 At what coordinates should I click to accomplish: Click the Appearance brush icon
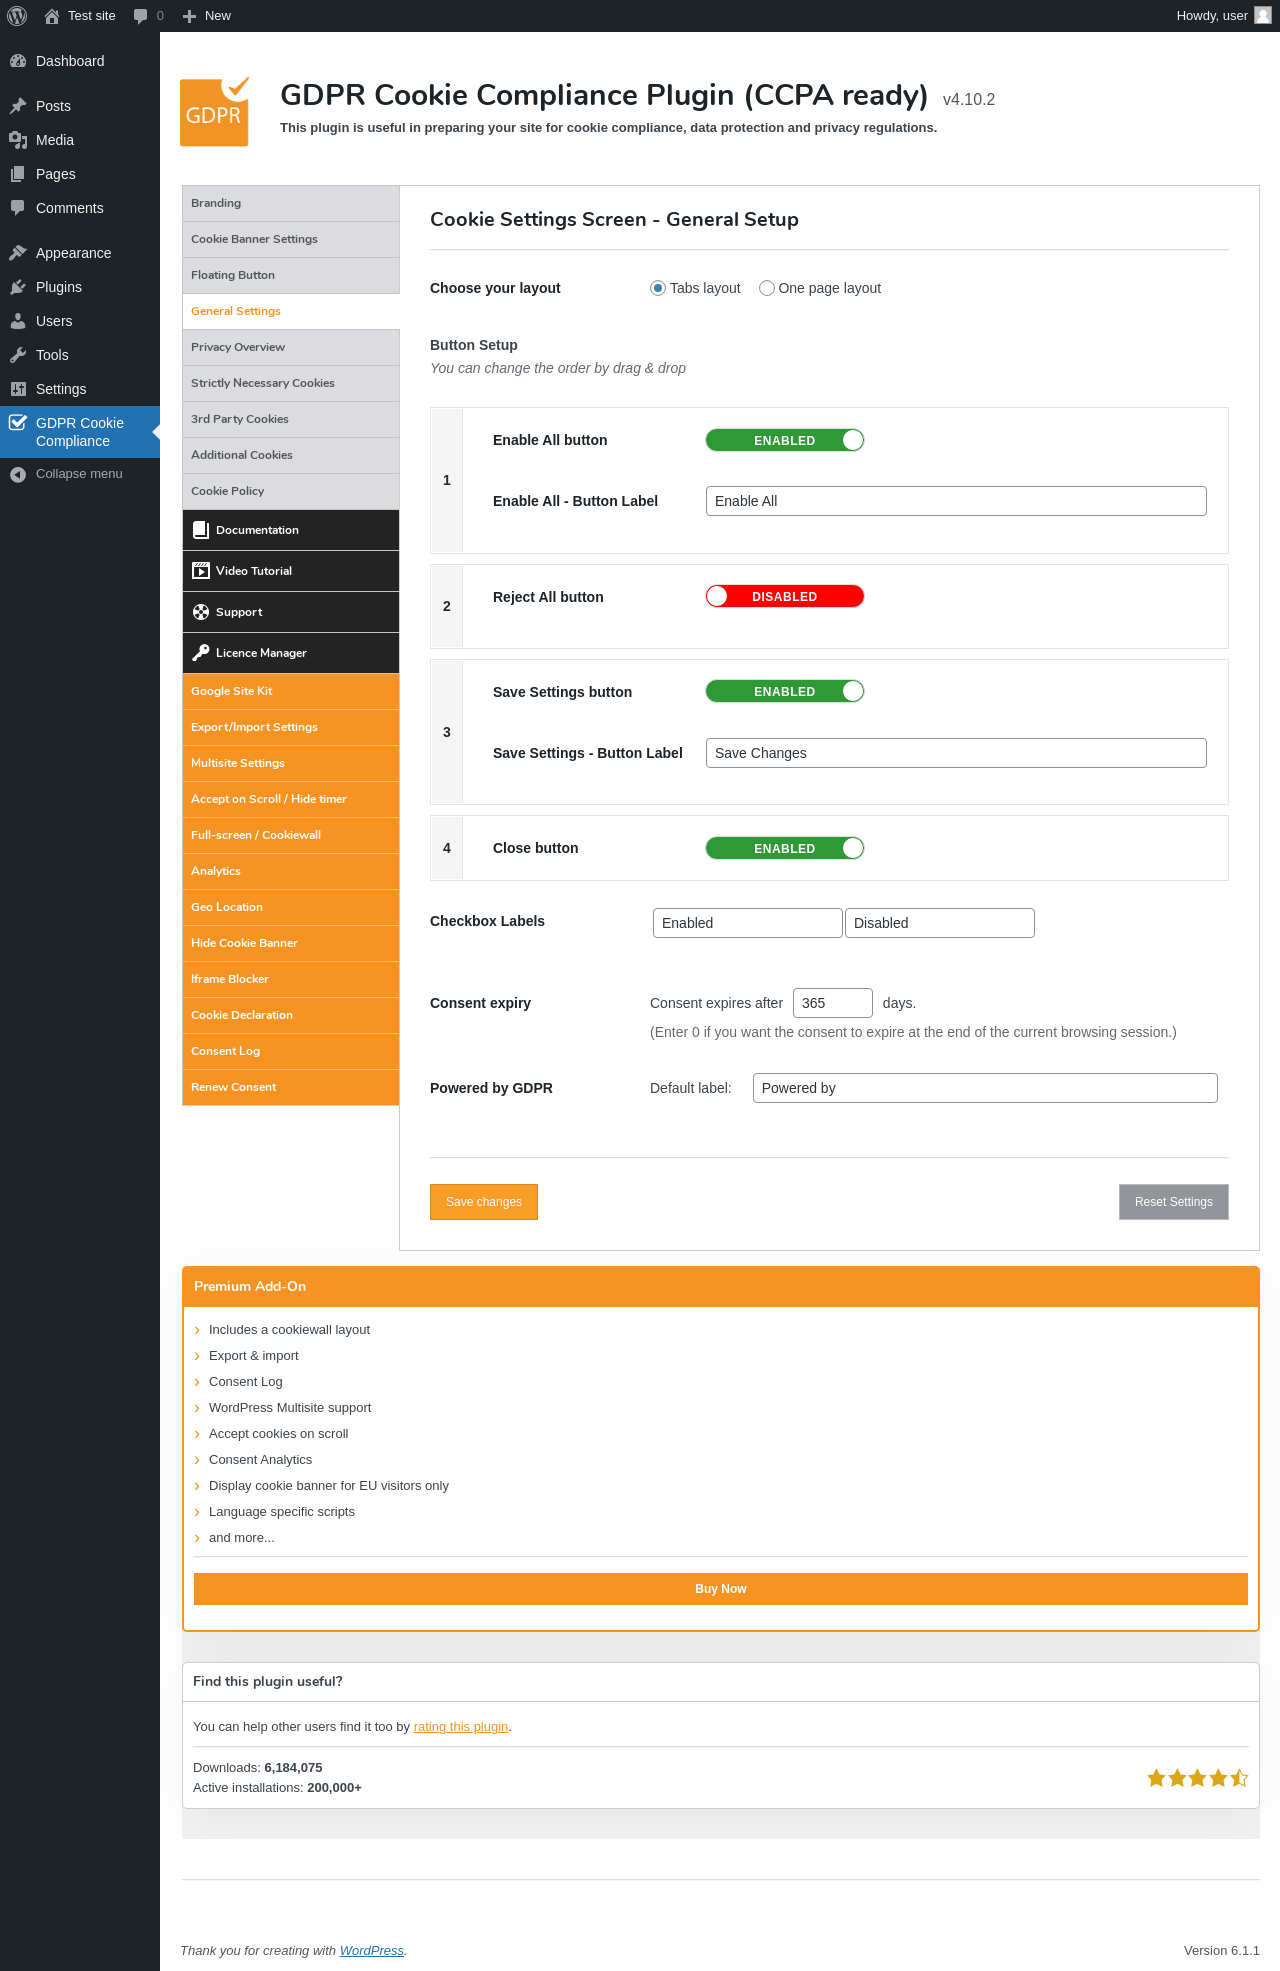tap(18, 253)
